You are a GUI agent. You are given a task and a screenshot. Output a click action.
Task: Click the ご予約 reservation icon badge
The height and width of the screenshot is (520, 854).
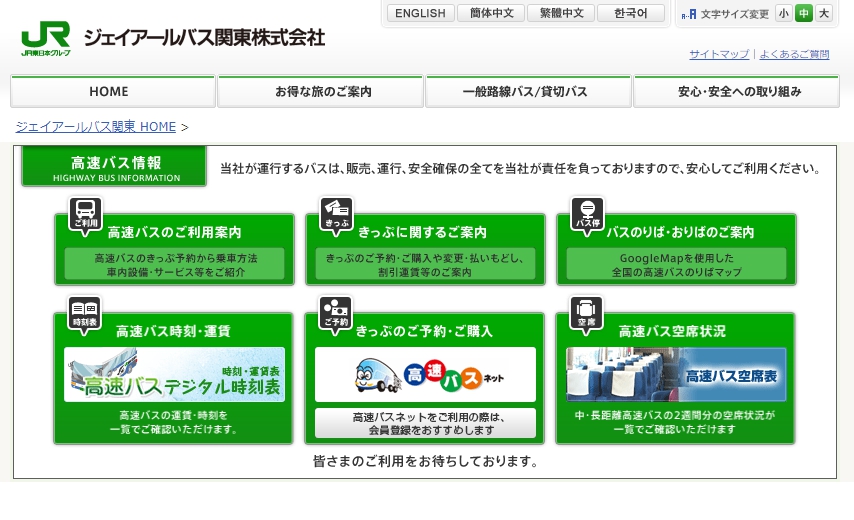336,314
